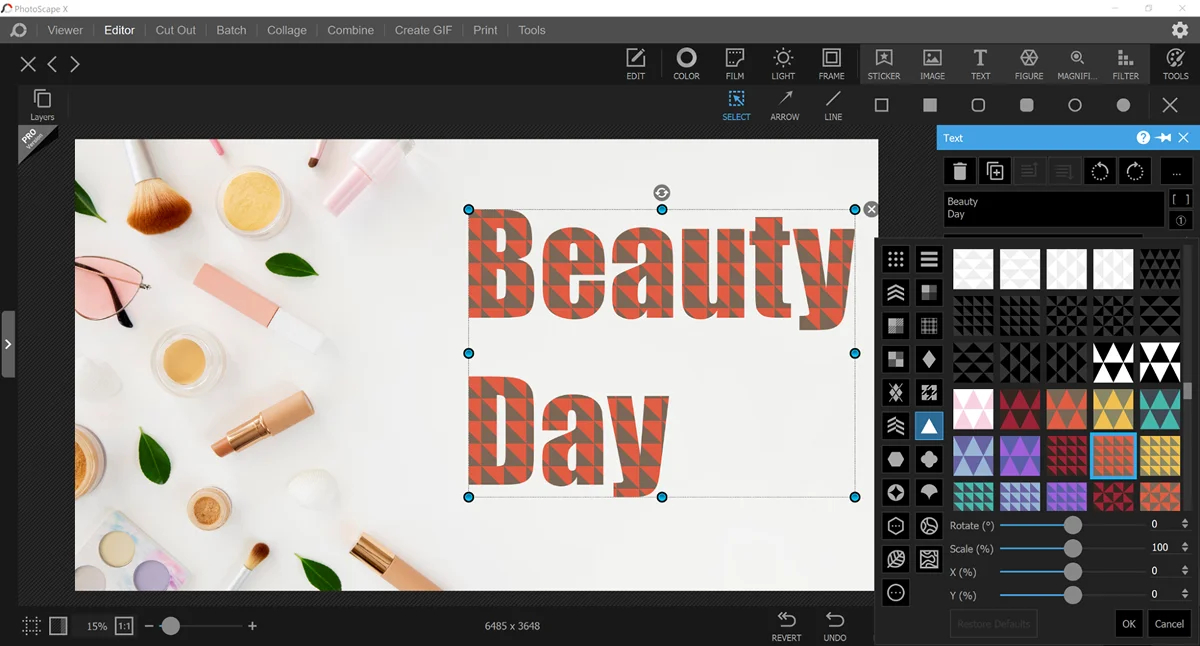Delete the text object with trash icon
The height and width of the screenshot is (646, 1200).
point(960,171)
